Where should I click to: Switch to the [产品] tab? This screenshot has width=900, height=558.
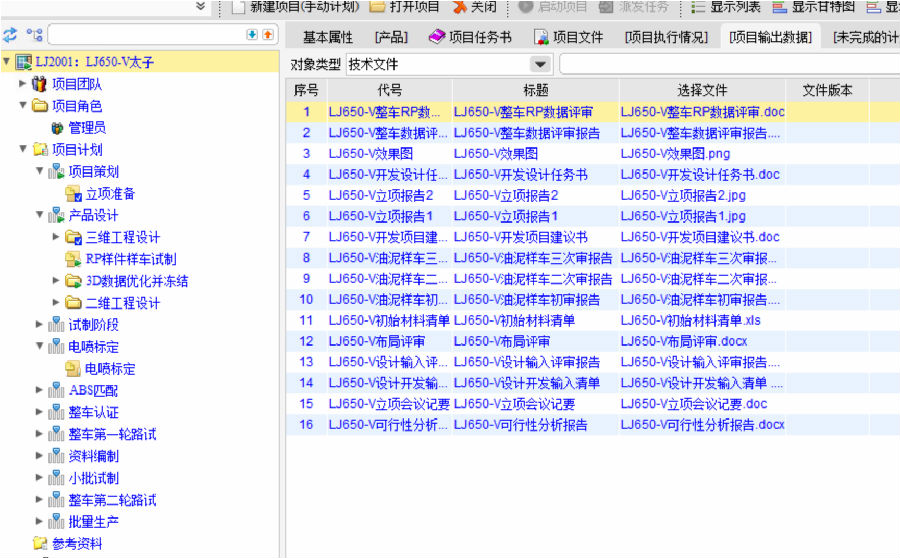click(x=391, y=38)
